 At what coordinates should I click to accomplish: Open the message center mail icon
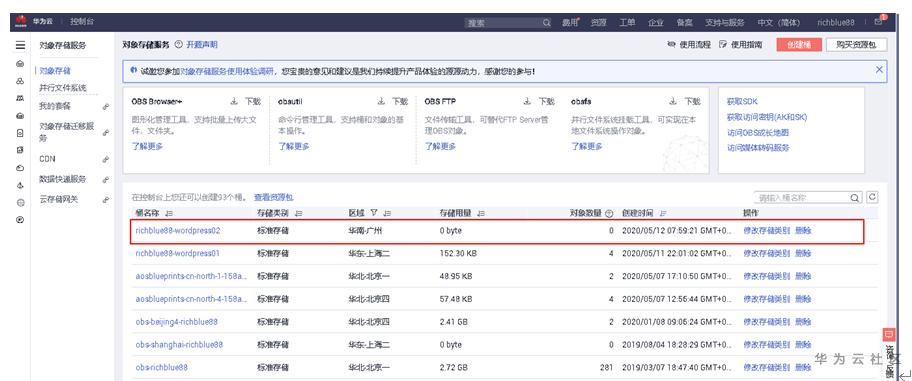(878, 22)
